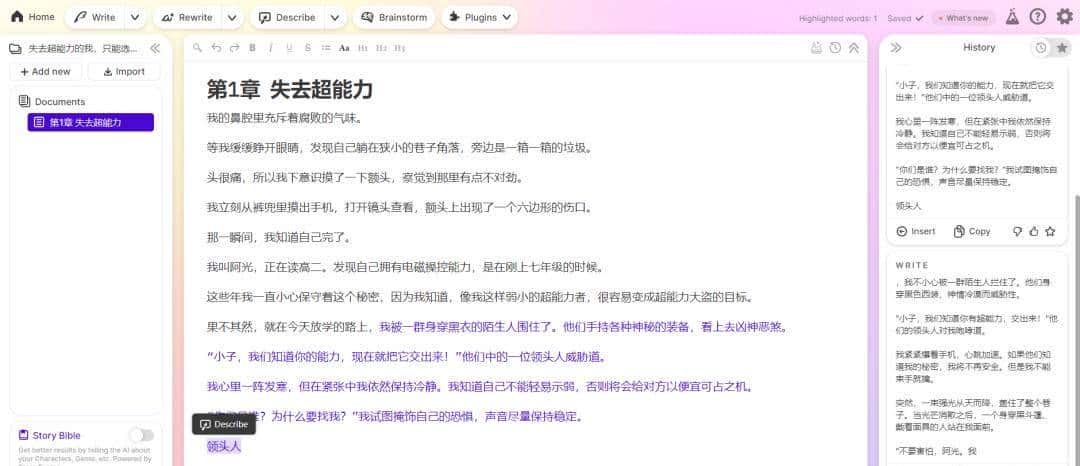1080x466 pixels.
Task: Click paragraph starting 头很痛，所以我下意识
Action: point(364,178)
